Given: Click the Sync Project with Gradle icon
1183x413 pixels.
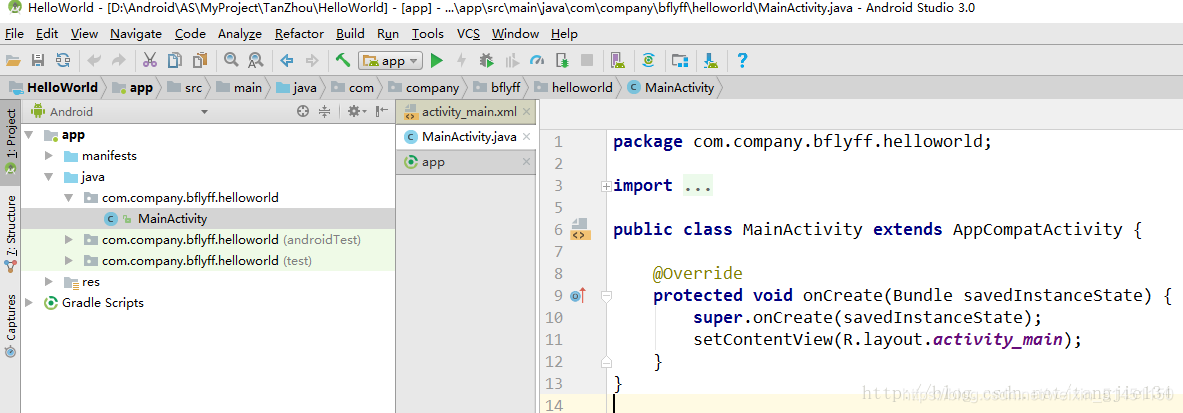Looking at the screenshot, I should pyautogui.click(x=649, y=60).
